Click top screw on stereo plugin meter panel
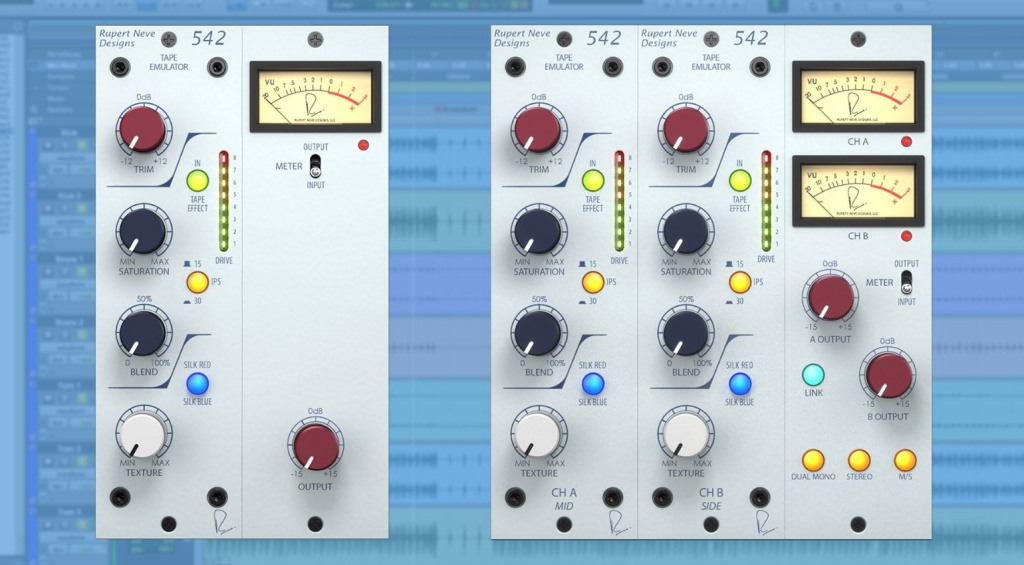This screenshot has height=565, width=1024. 858,40
